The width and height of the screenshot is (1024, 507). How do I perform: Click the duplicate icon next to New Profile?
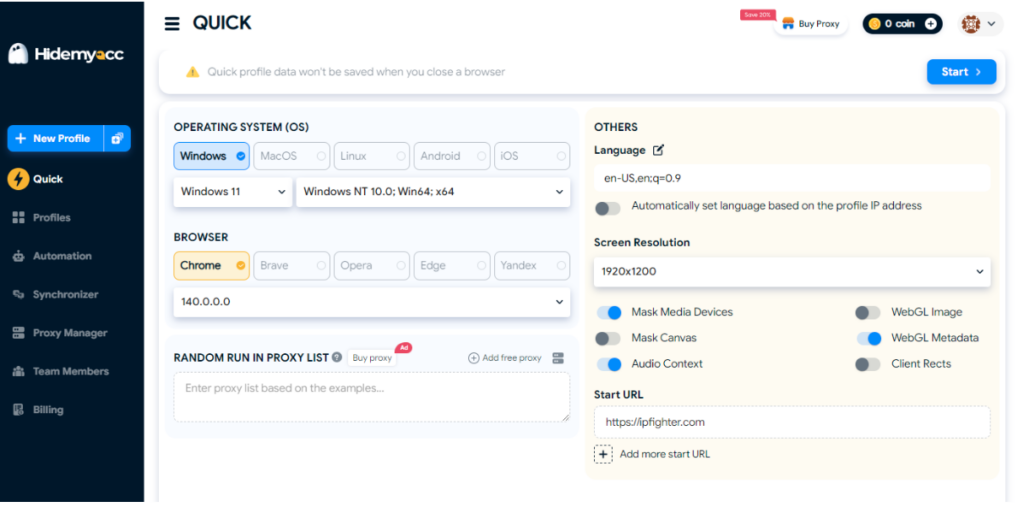[118, 139]
